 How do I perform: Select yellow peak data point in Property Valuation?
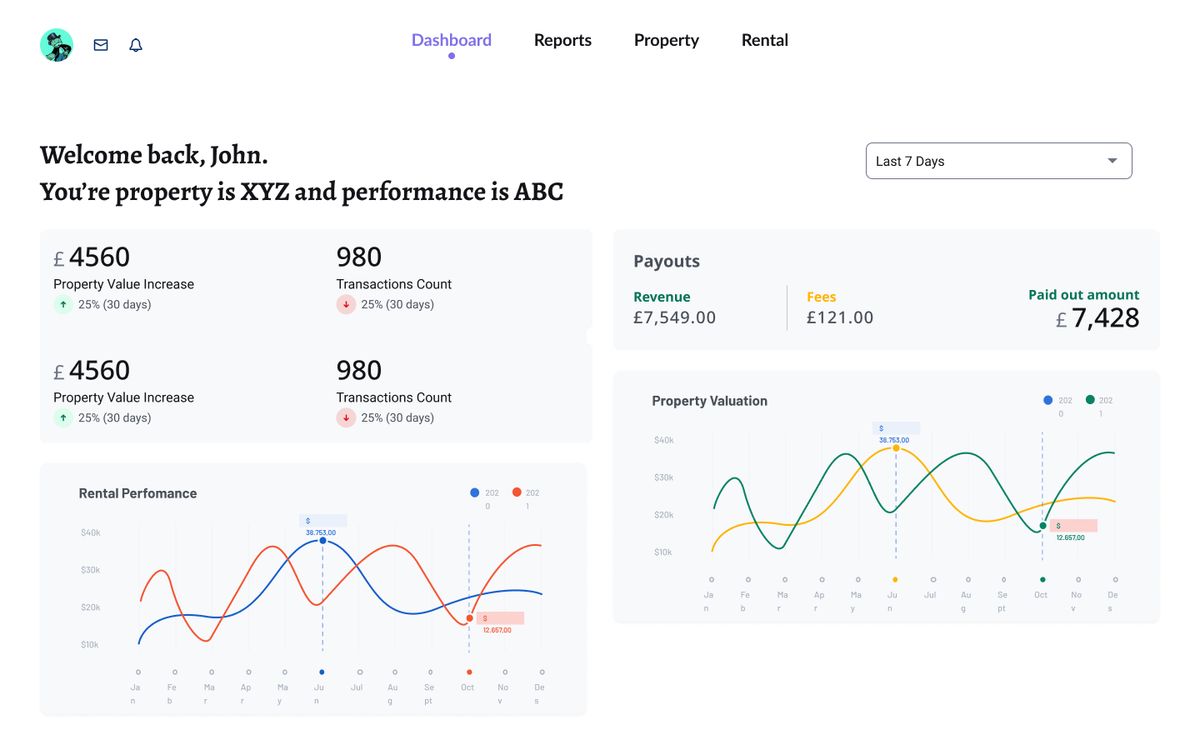pos(895,448)
